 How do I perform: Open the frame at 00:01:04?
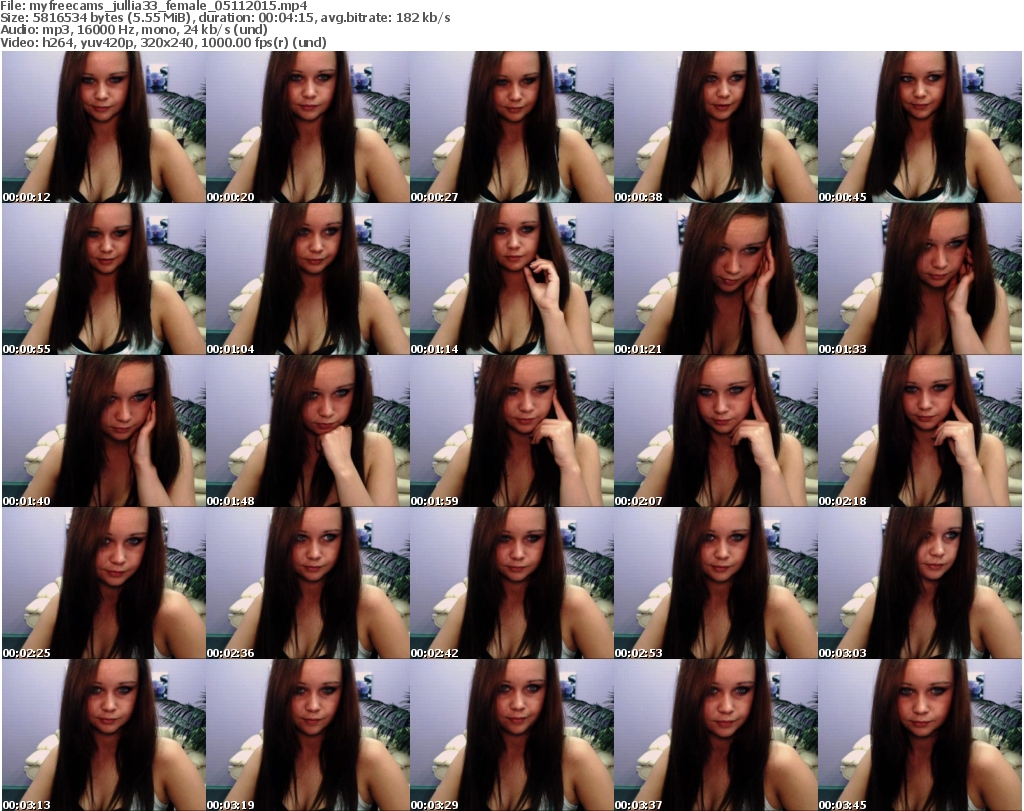tap(308, 279)
